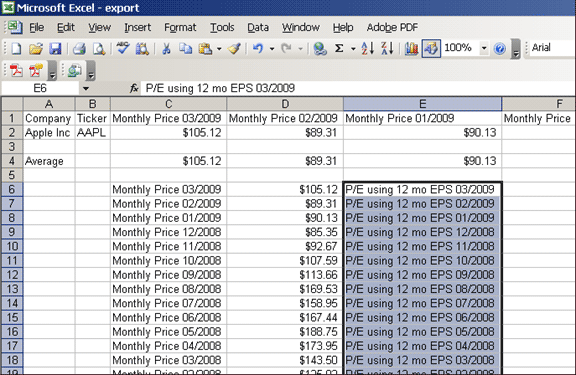The width and height of the screenshot is (576, 375).
Task: Open the AutoSum functions dropdown arrow
Action: click(353, 48)
